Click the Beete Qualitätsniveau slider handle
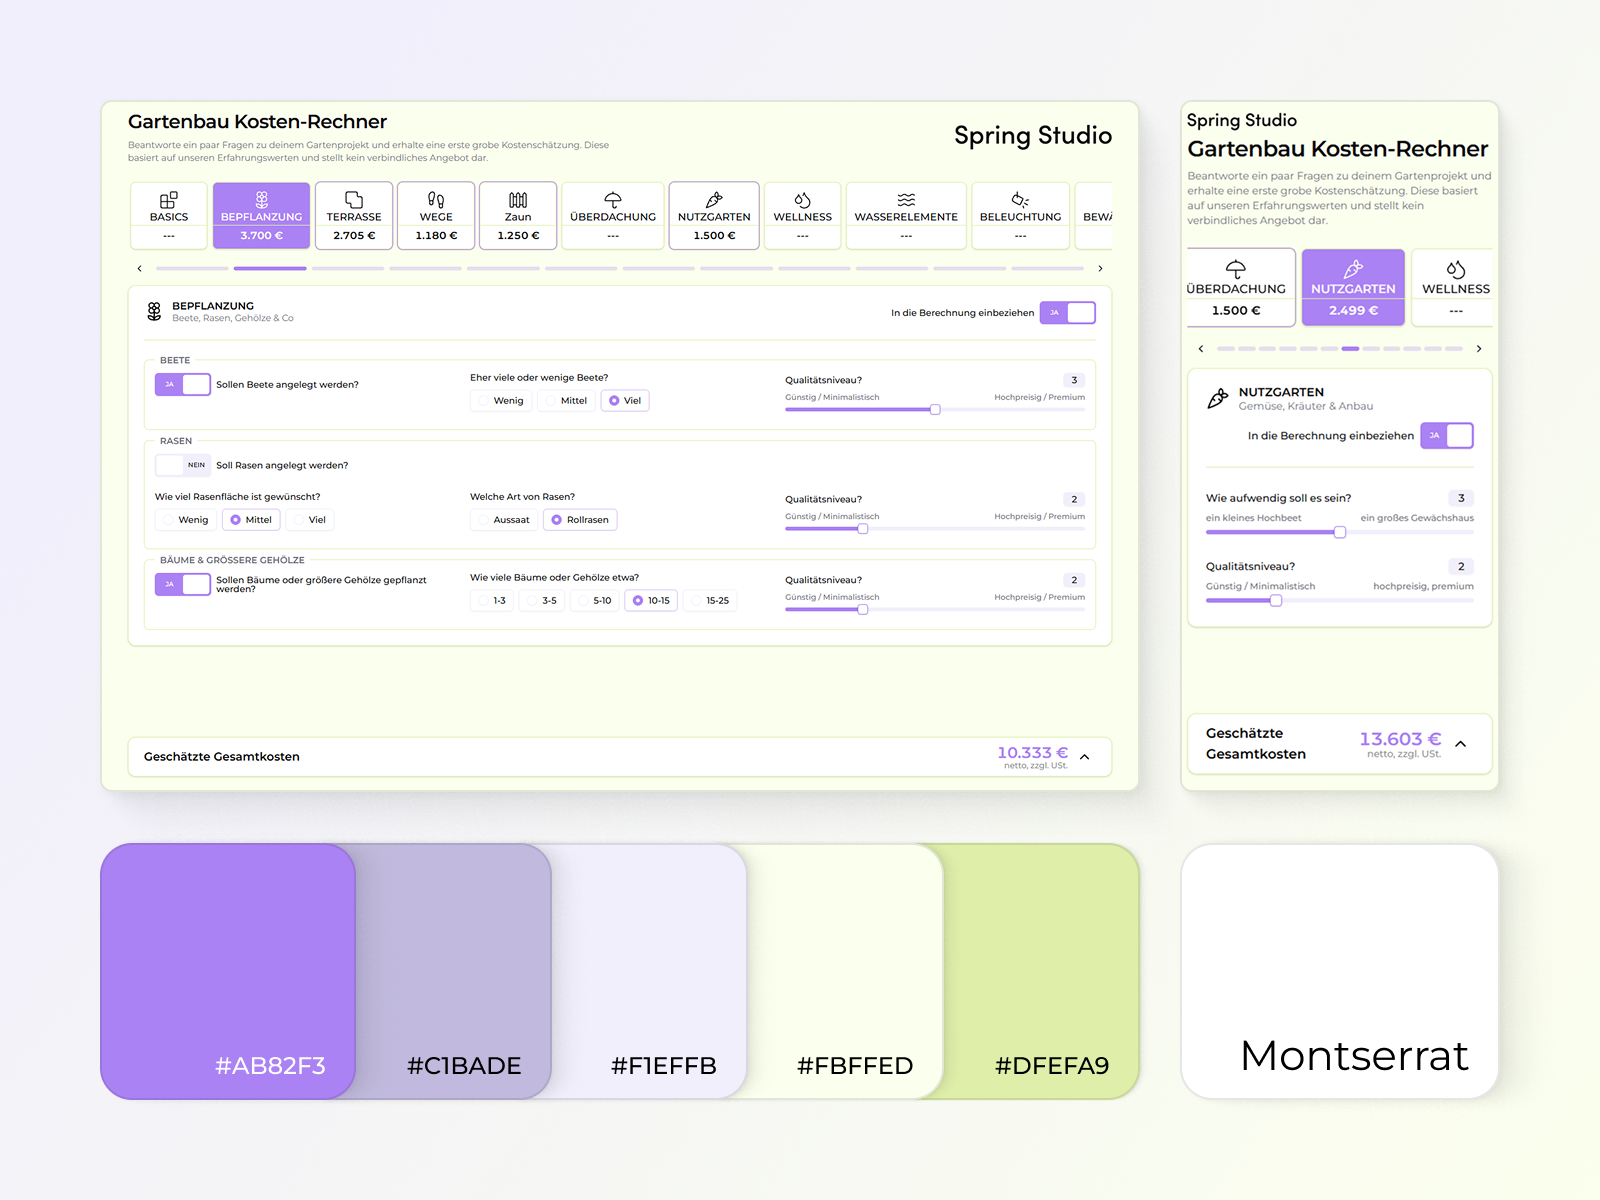 click(935, 410)
